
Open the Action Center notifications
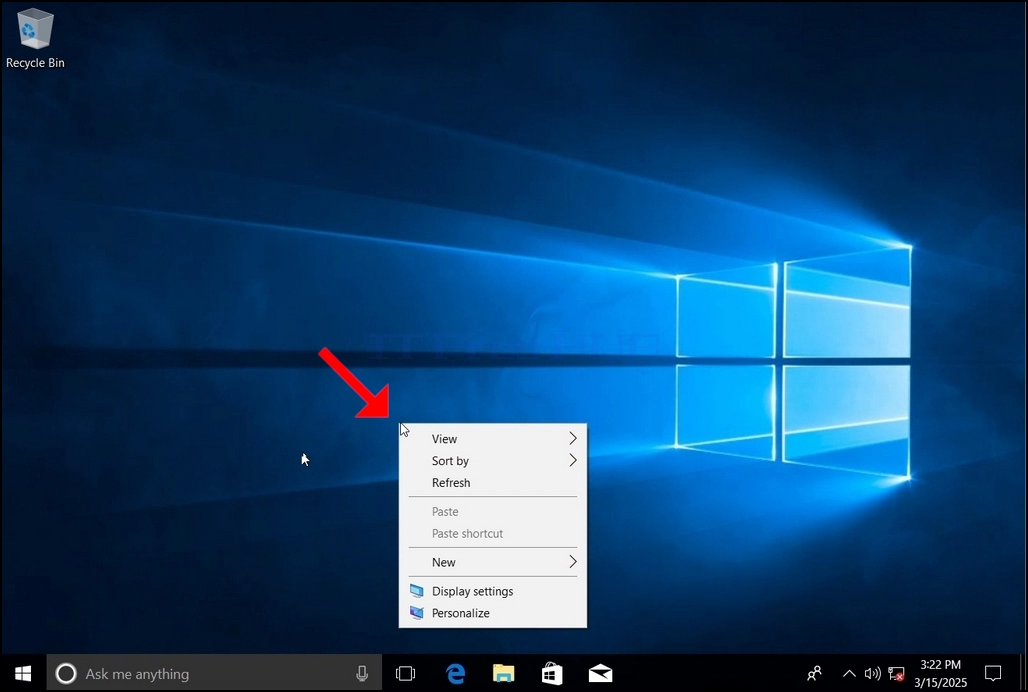993,674
